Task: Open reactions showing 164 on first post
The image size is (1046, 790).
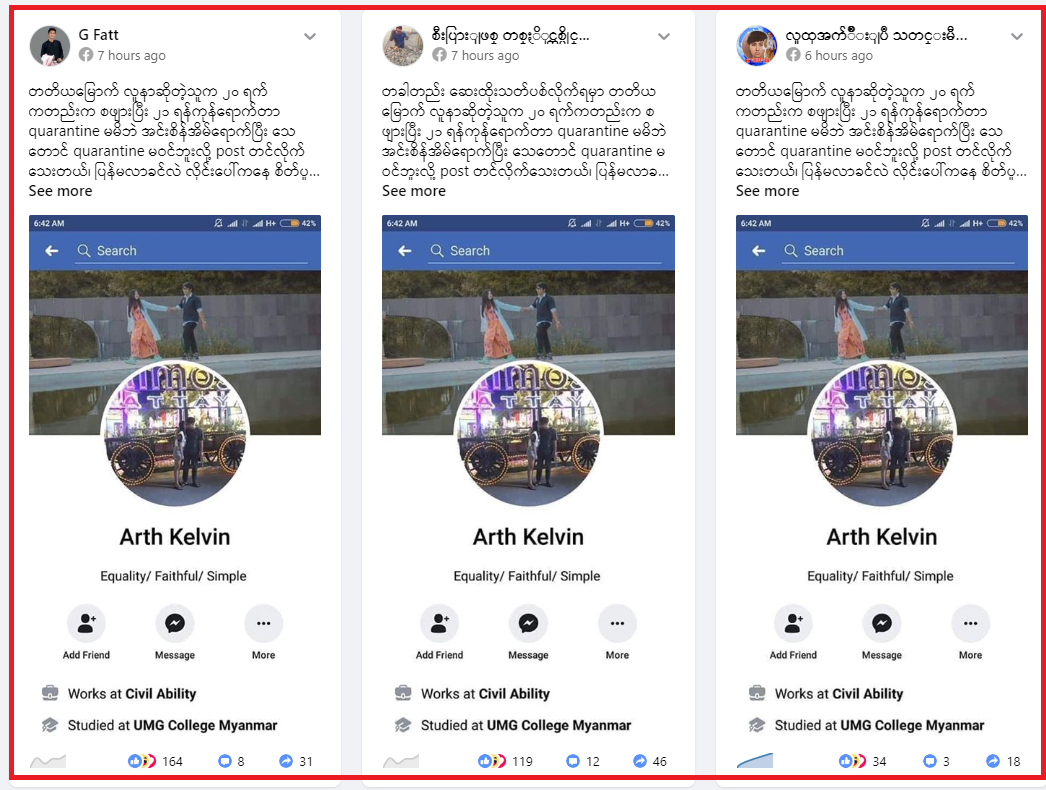Action: (x=155, y=761)
